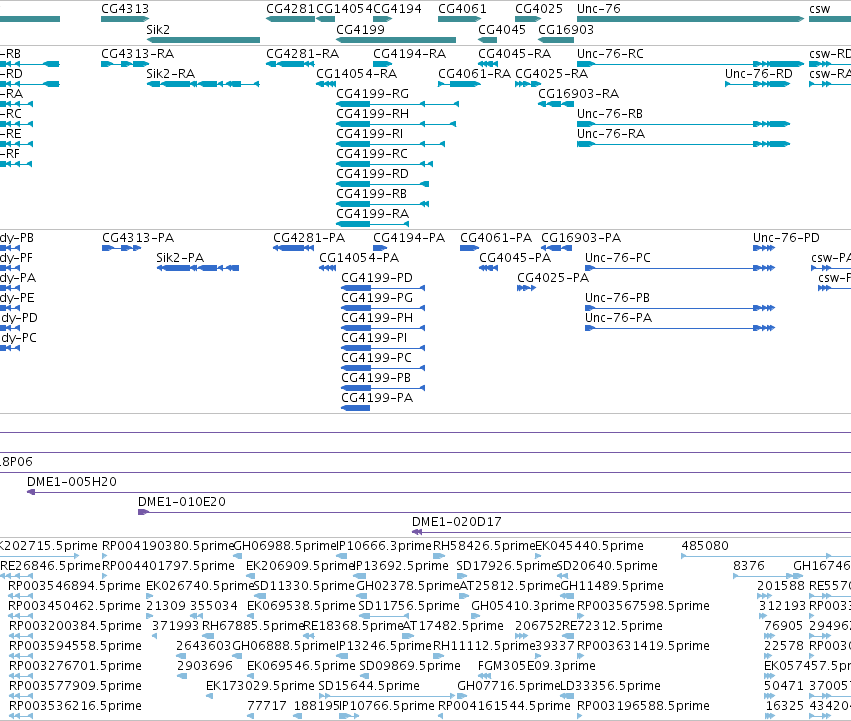851x721 pixels.
Task: Select the Unc-76 gene bar
Action: [x=690, y=19]
